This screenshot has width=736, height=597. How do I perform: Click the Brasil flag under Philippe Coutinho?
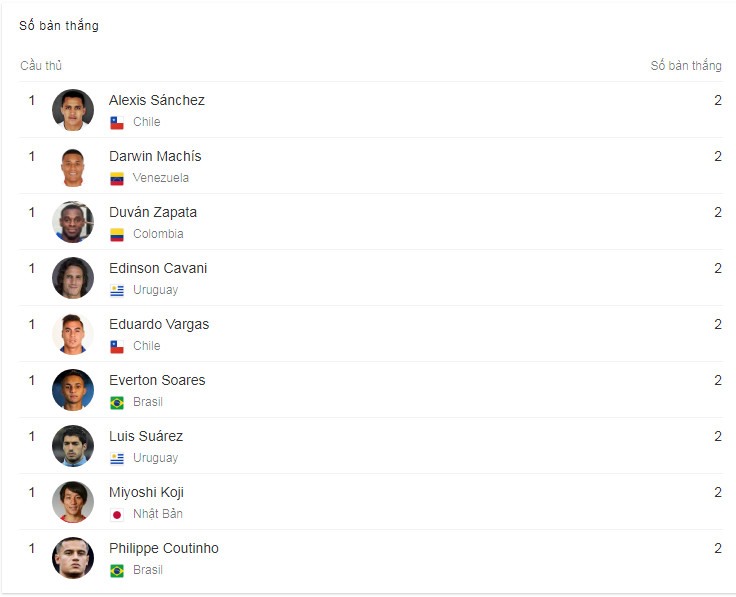(117, 570)
